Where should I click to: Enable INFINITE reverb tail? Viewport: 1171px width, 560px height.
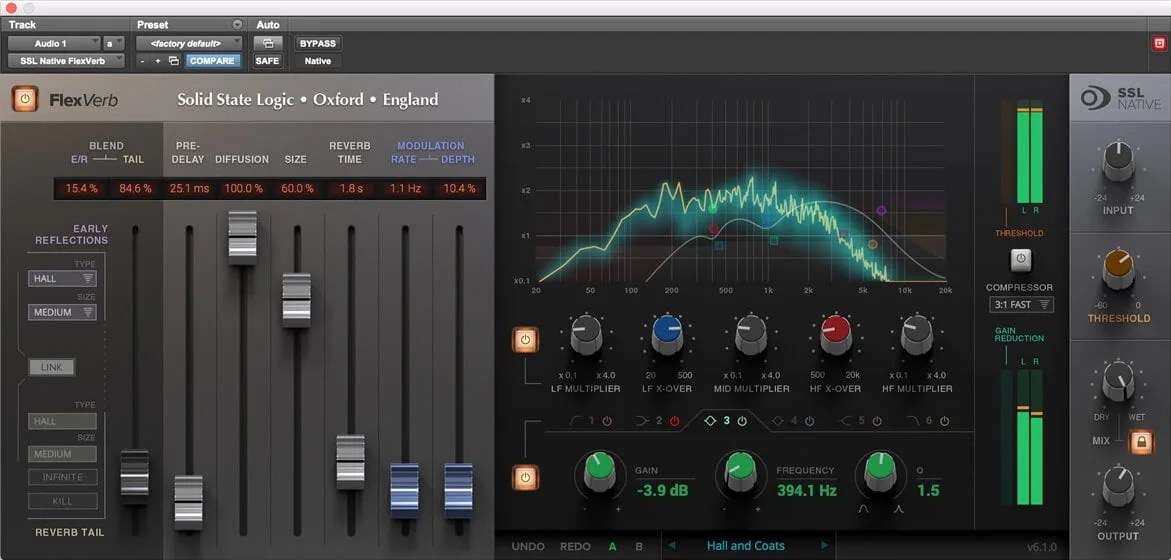(x=63, y=476)
